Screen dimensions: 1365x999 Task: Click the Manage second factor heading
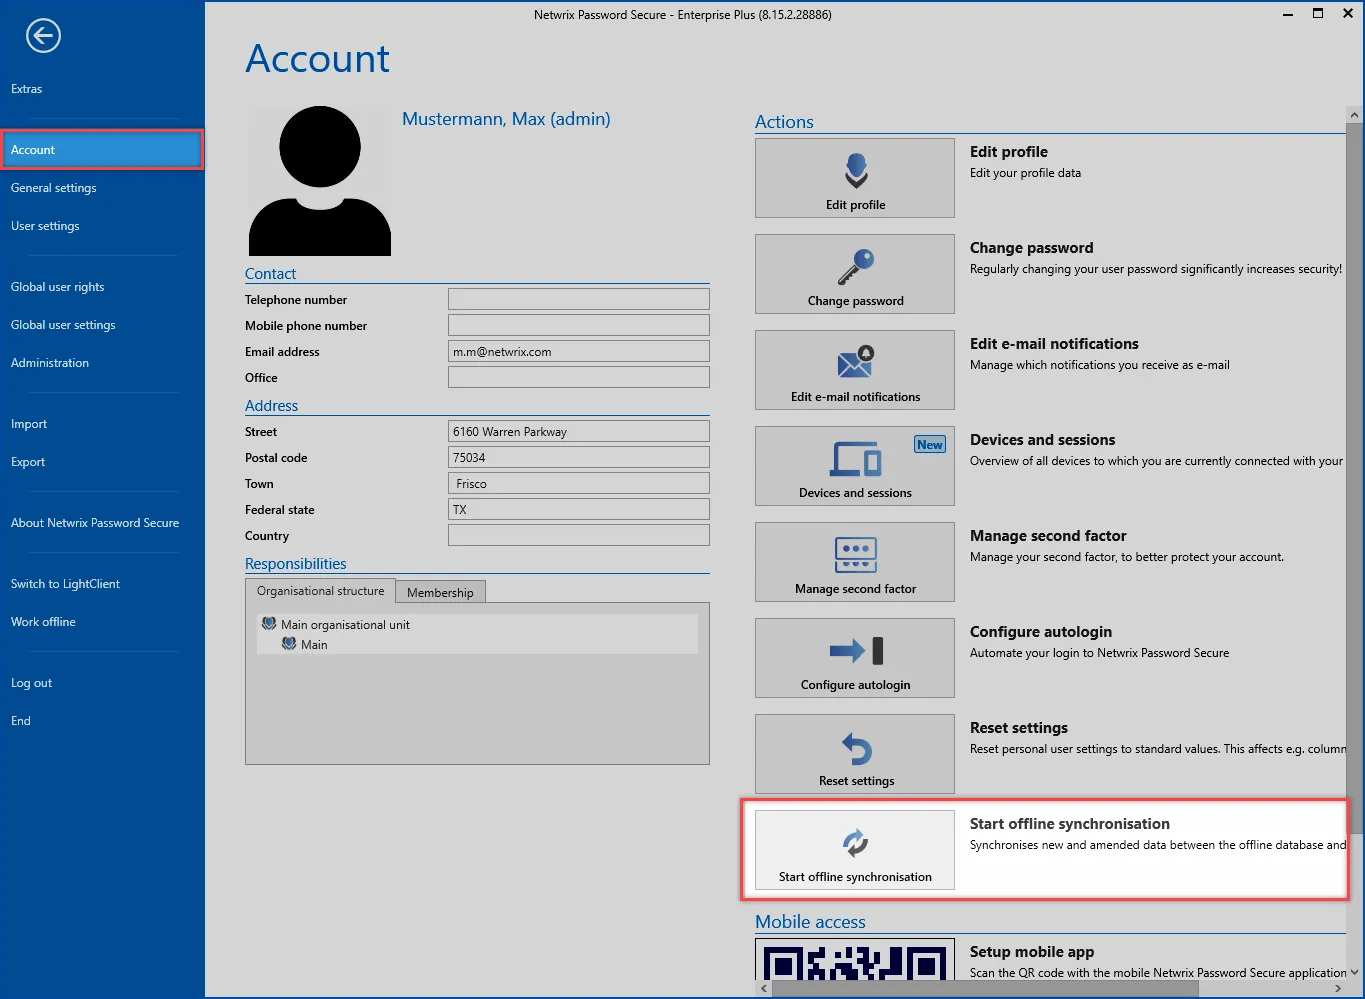1048,536
